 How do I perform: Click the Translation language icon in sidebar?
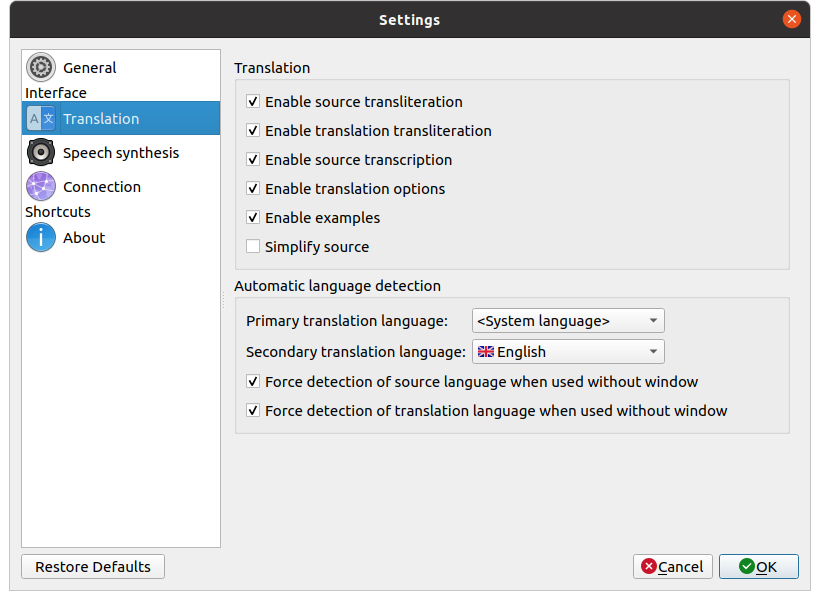coord(41,119)
